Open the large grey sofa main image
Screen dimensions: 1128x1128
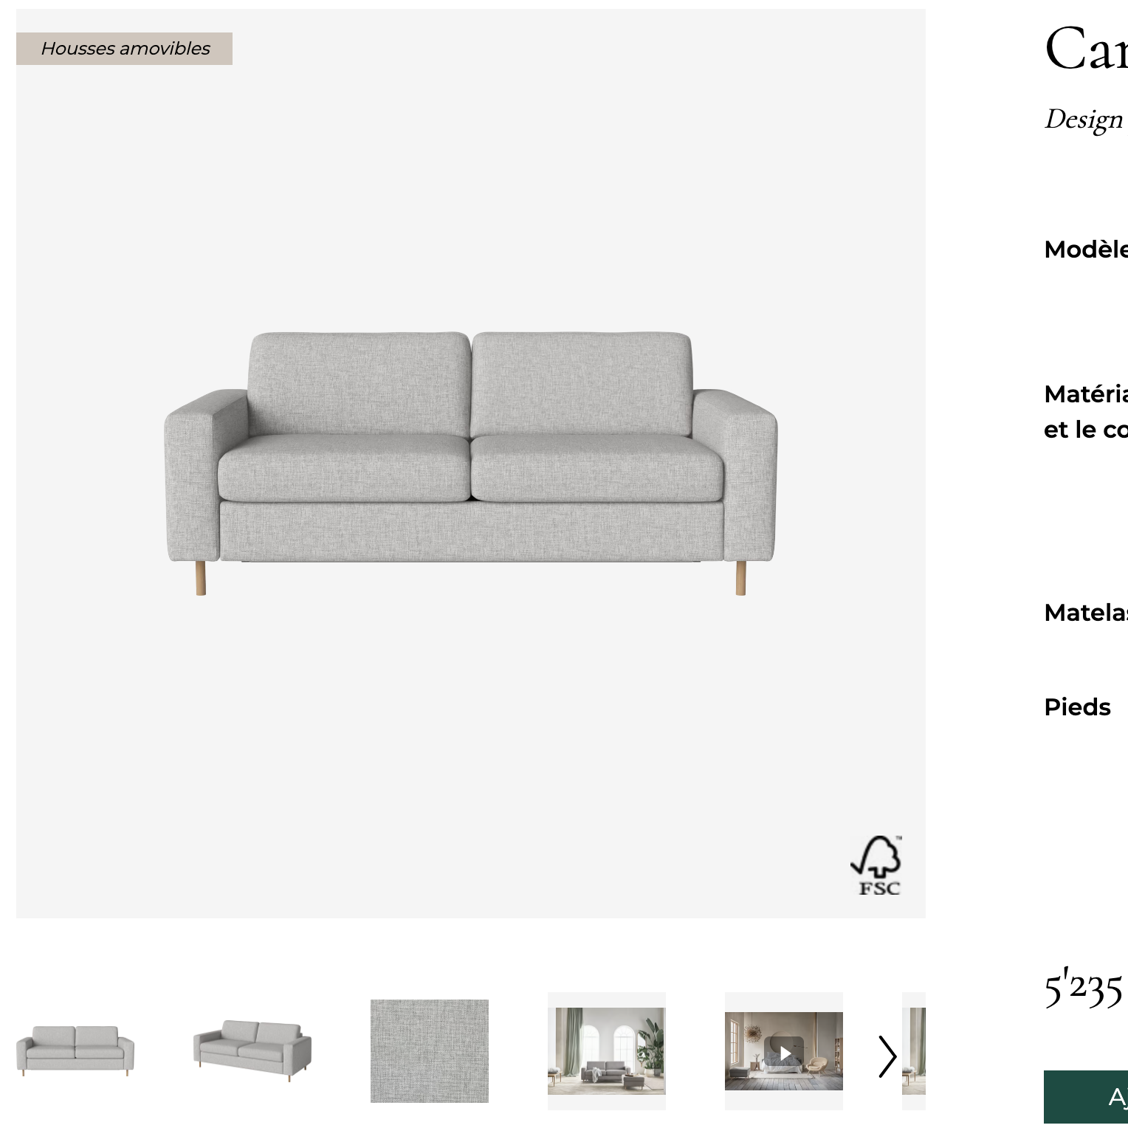[470, 463]
